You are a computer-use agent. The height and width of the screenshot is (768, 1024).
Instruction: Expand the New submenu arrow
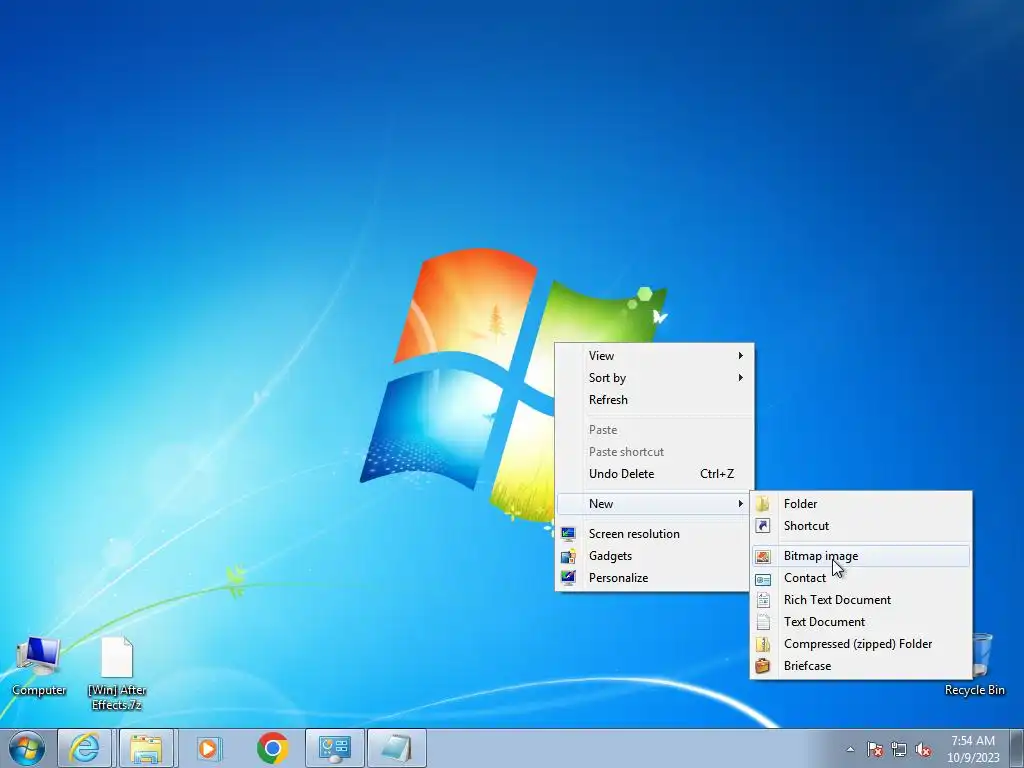[741, 504]
